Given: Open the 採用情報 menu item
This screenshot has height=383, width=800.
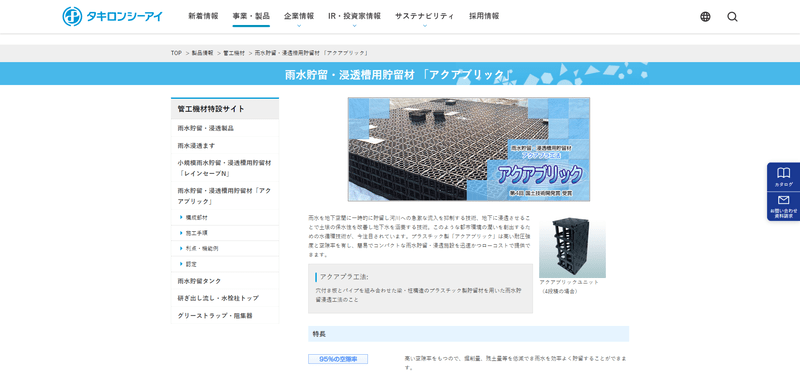Looking at the screenshot, I should pos(484,16).
